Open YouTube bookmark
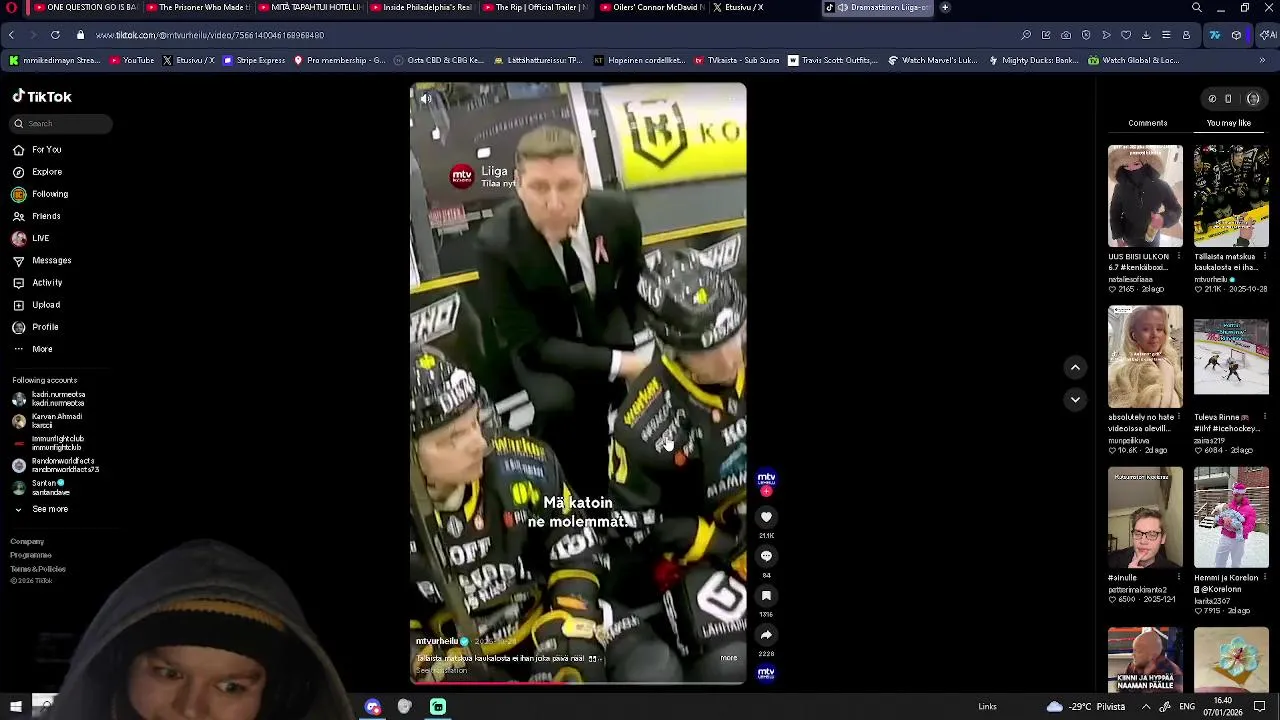The image size is (1280, 720). click(x=132, y=60)
